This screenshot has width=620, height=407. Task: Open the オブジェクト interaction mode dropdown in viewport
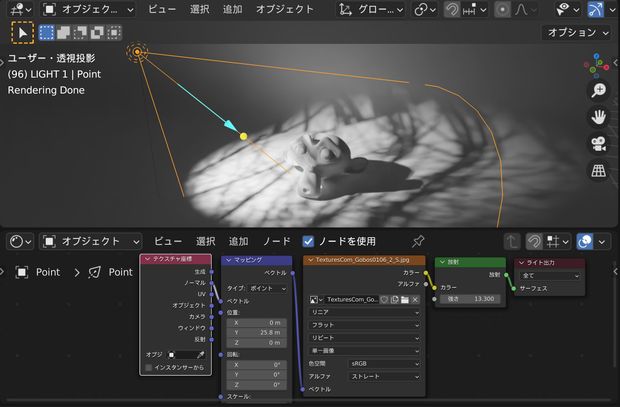[x=88, y=9]
